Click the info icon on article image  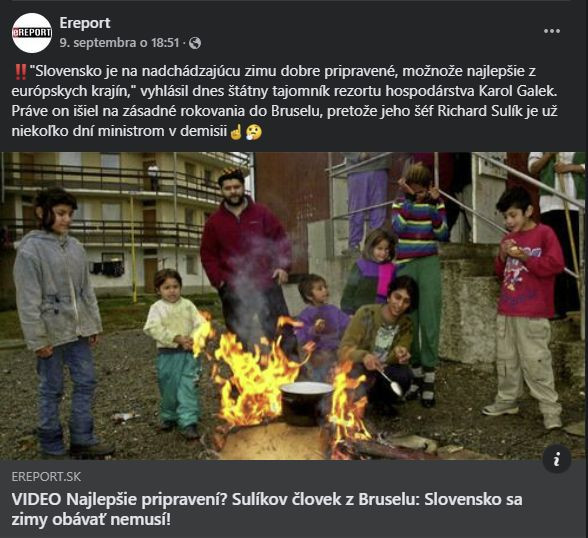(x=556, y=459)
